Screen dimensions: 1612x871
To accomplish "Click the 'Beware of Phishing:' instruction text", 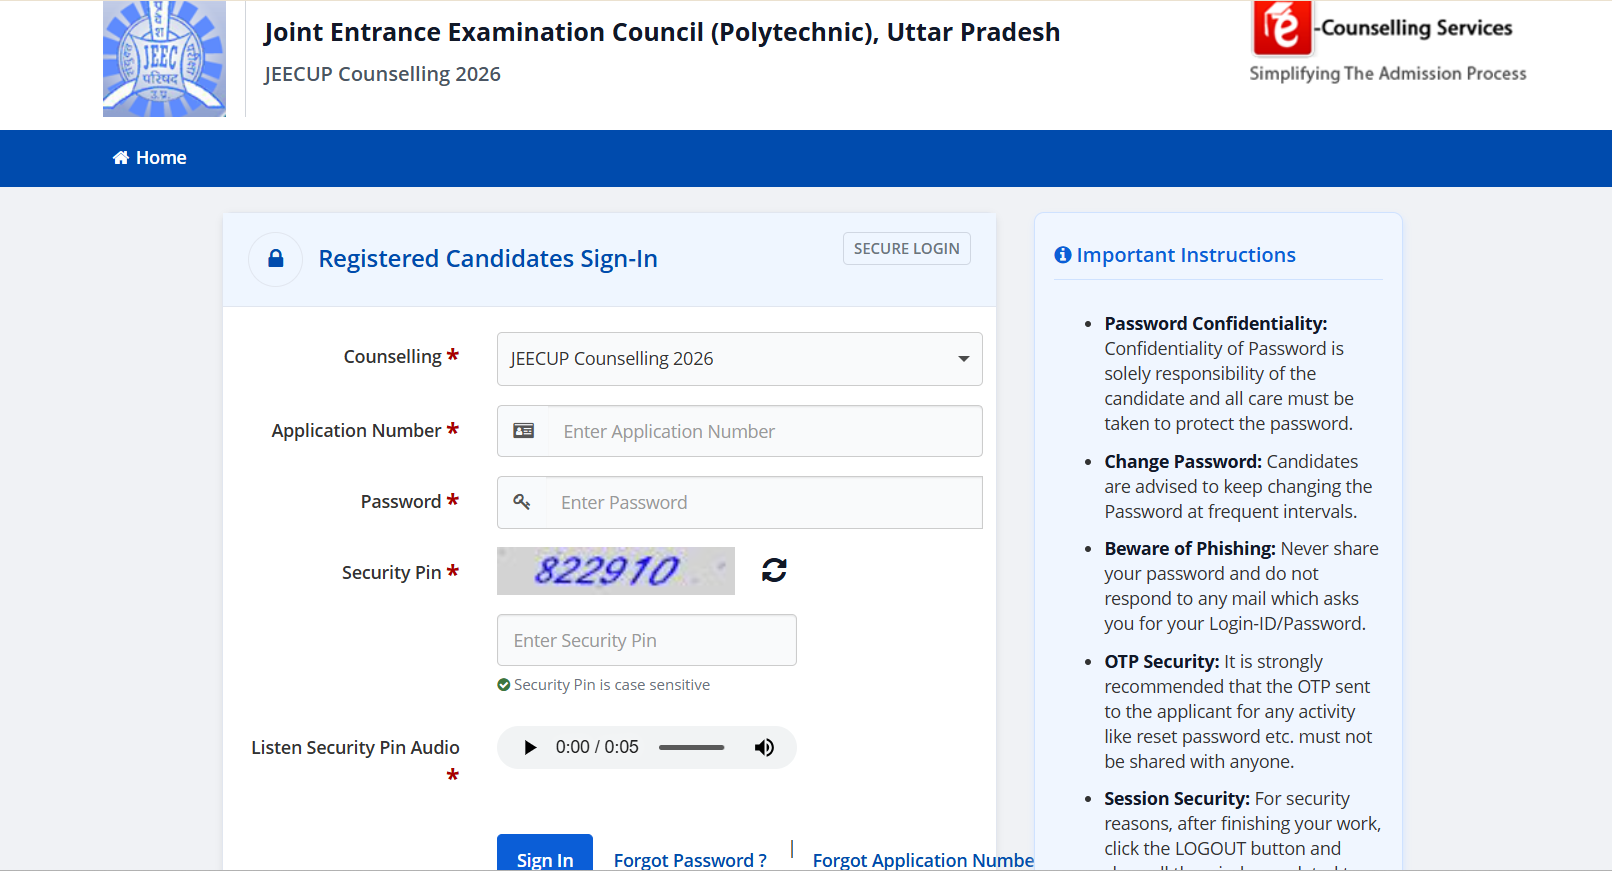I will coord(1190,548).
